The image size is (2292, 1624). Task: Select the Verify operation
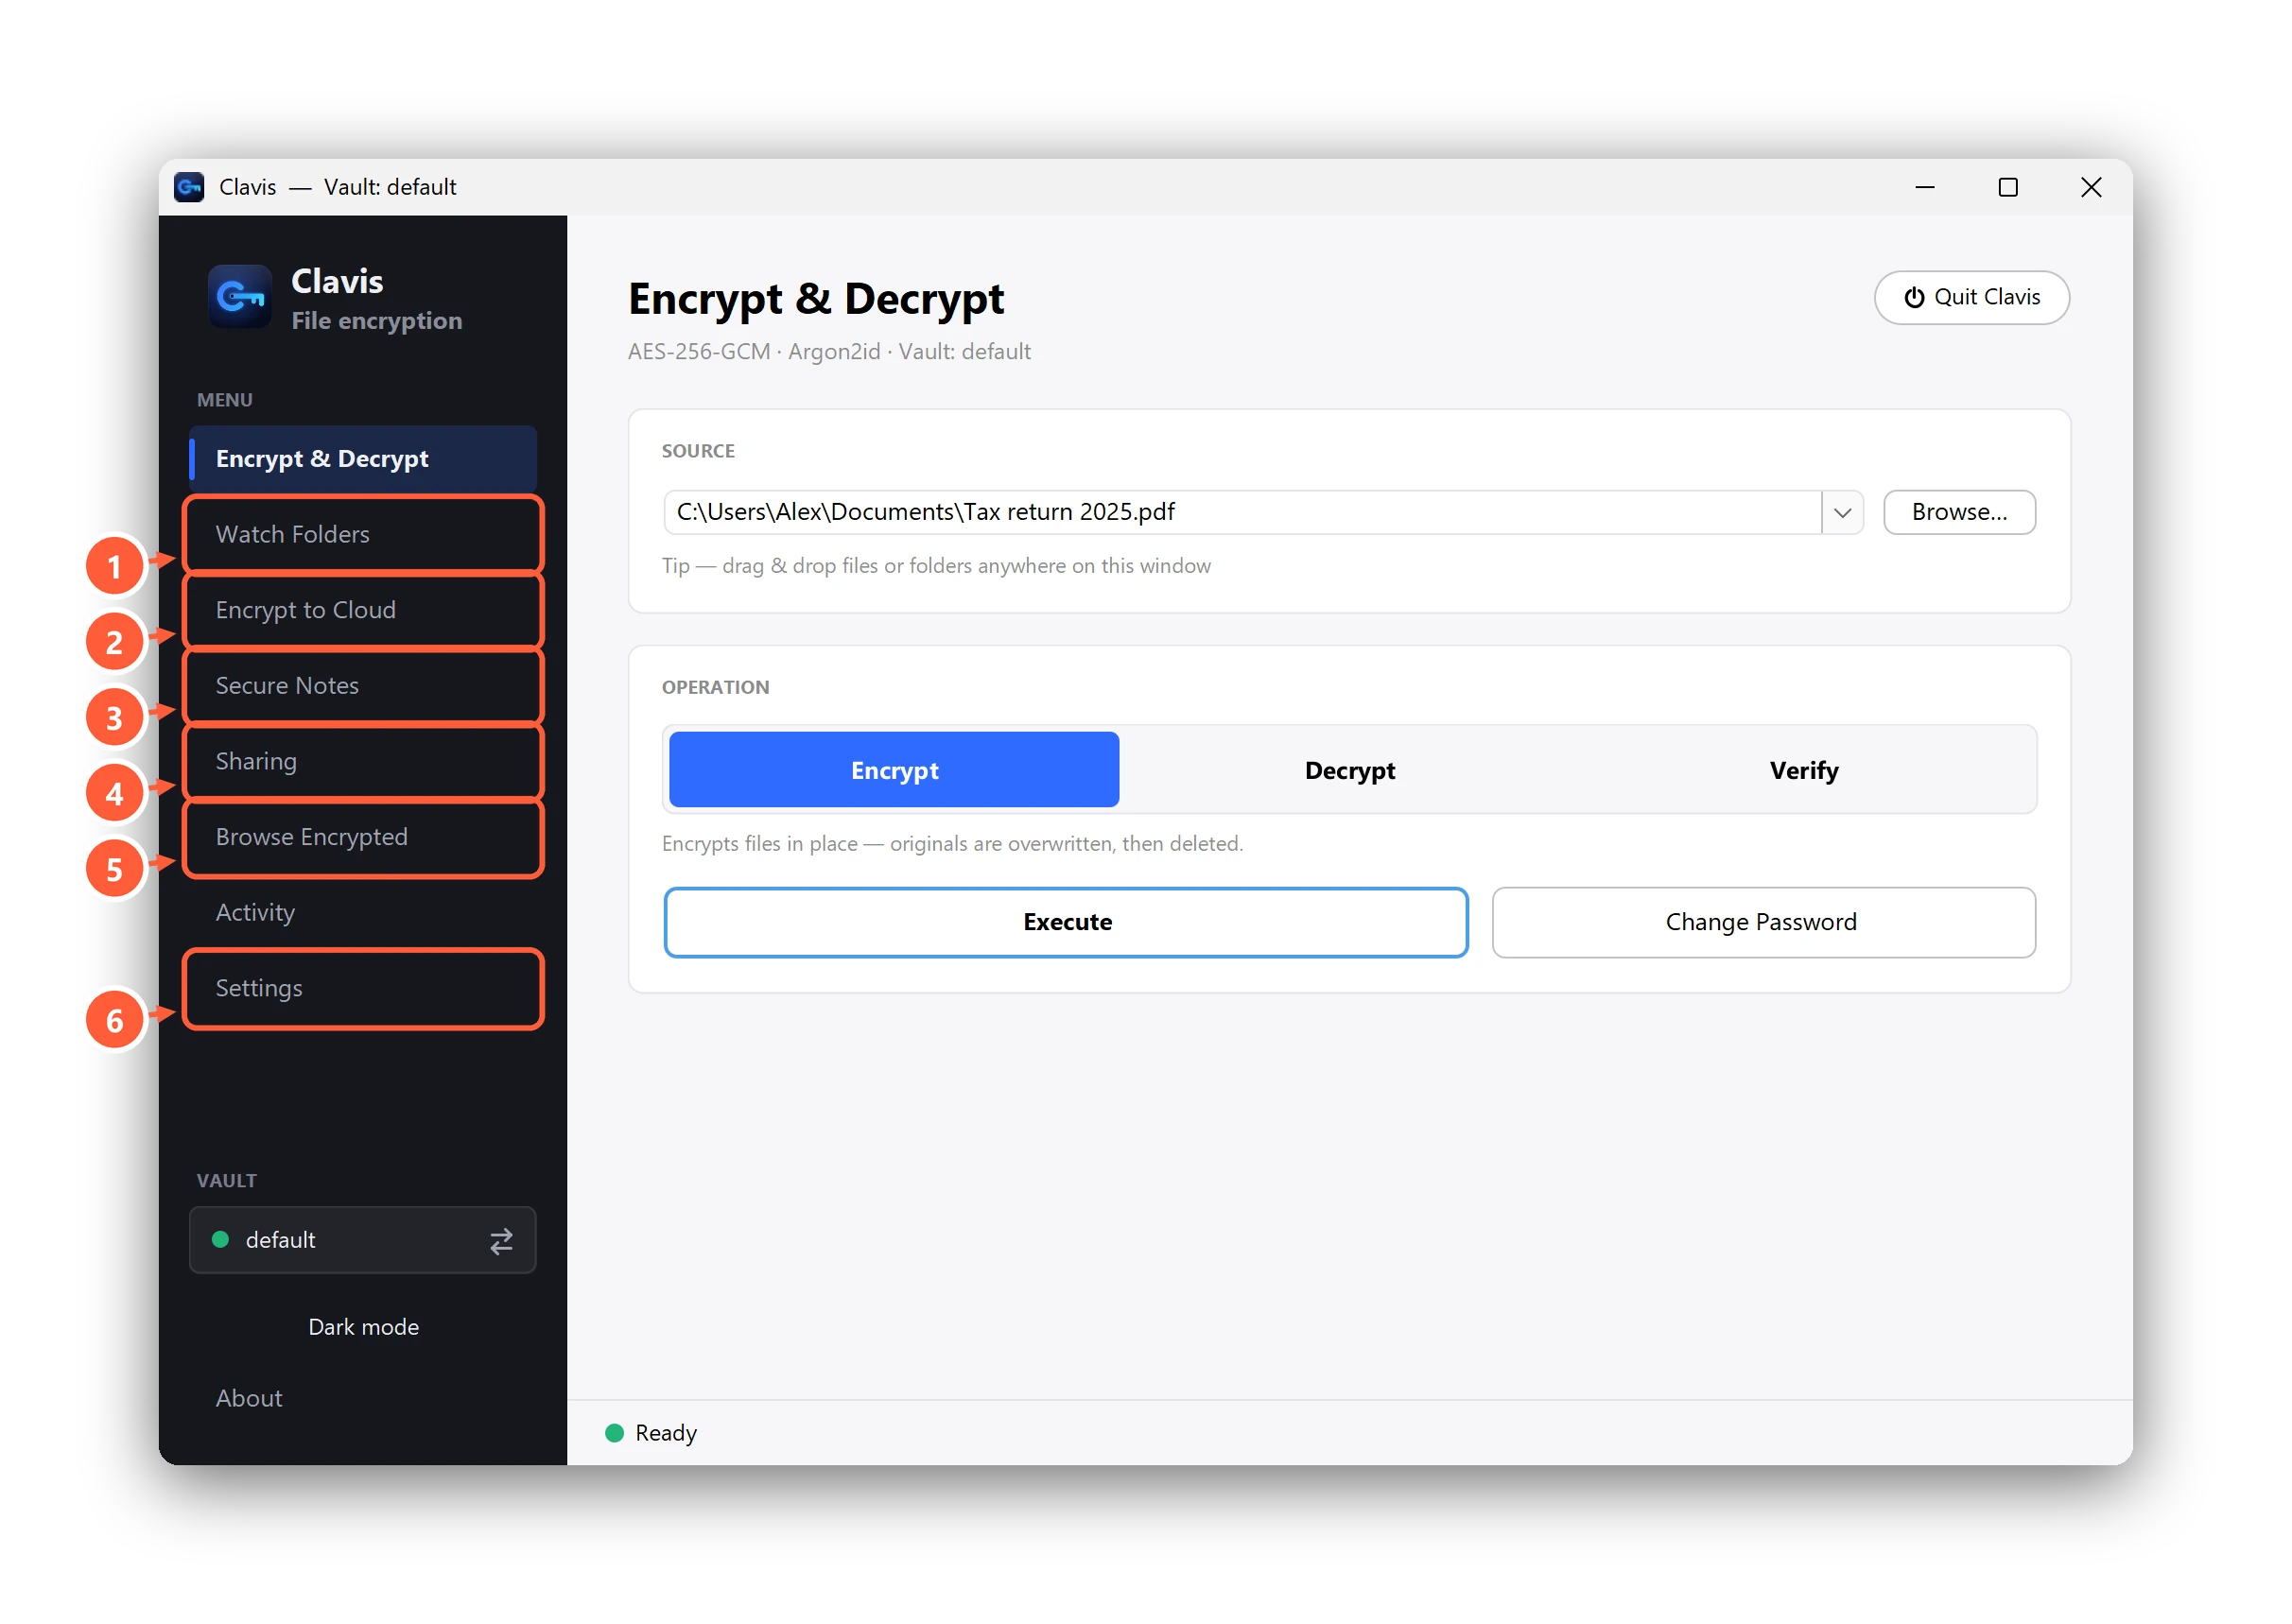pos(1804,770)
